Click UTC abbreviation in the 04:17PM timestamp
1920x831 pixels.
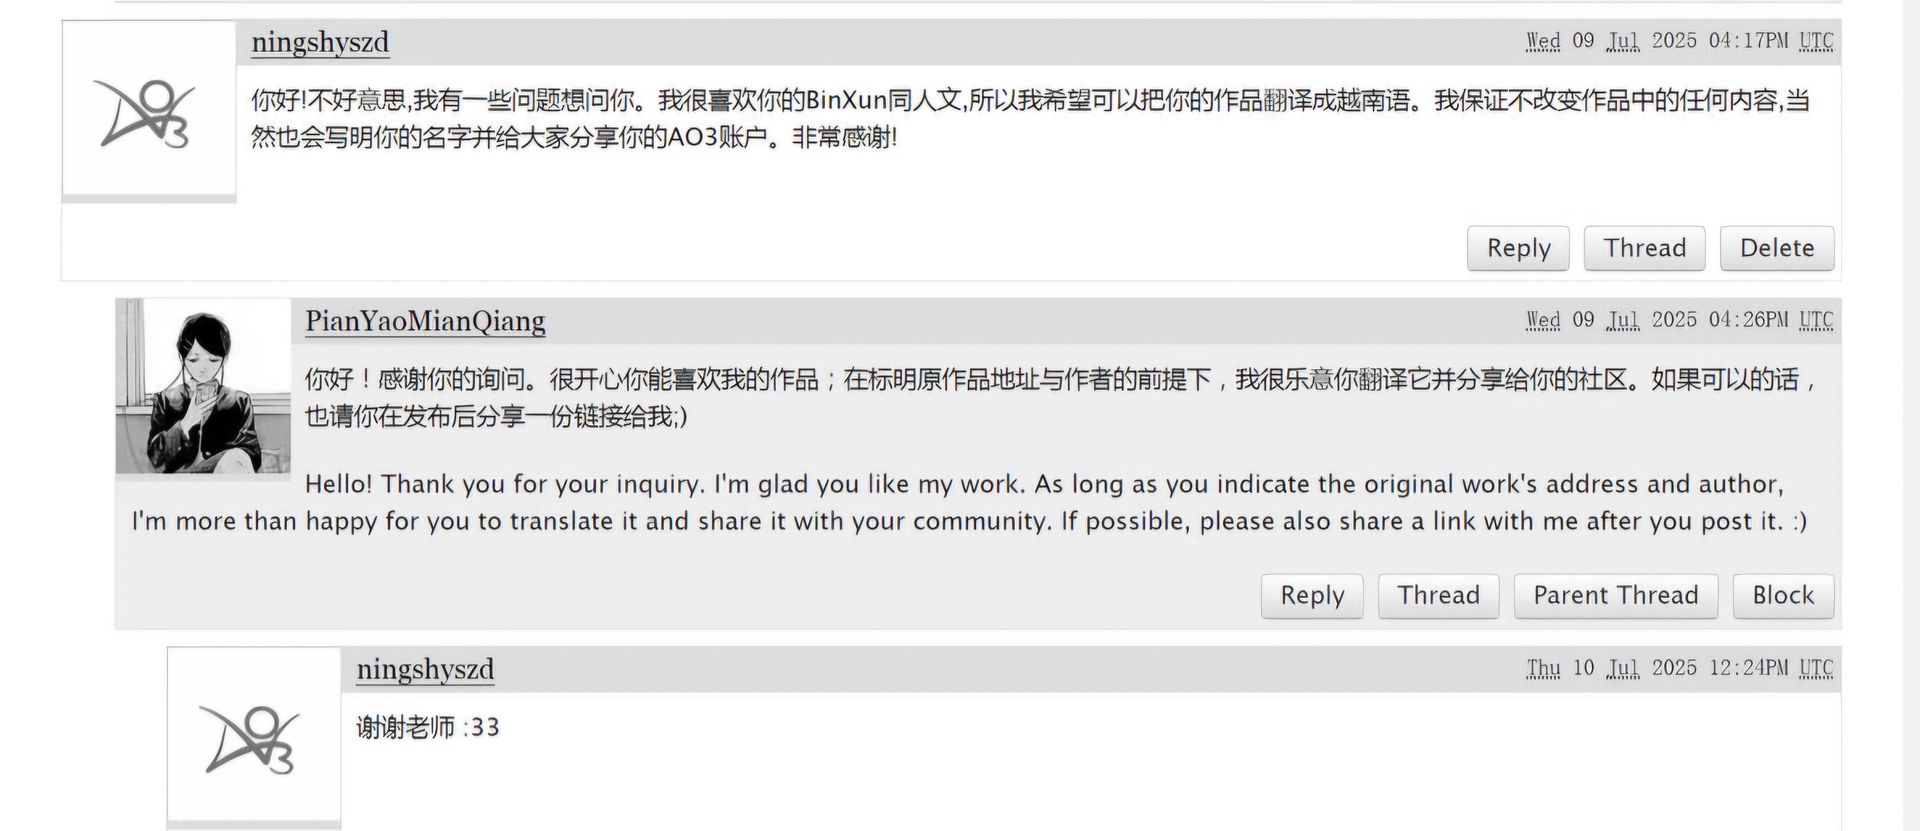point(1816,42)
